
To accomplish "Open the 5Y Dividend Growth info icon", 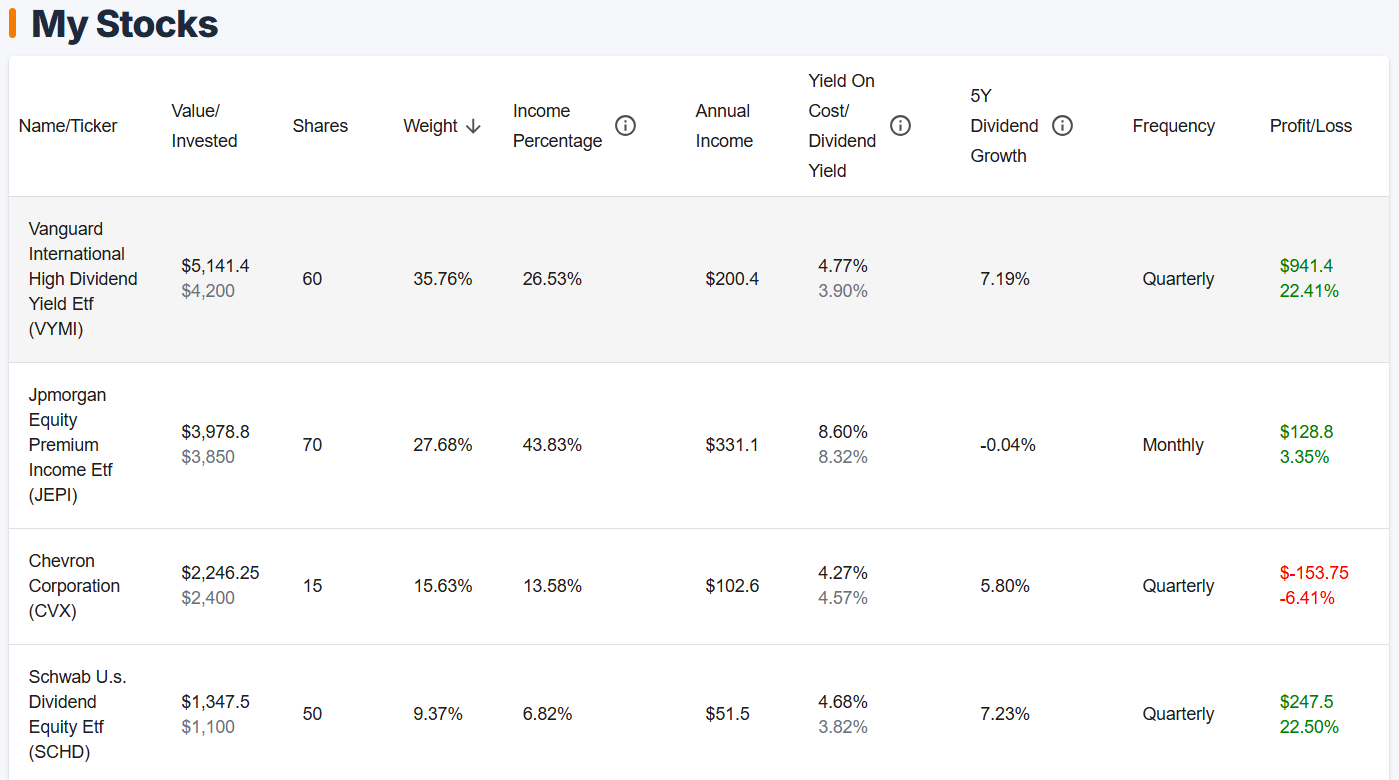I will (x=1062, y=125).
